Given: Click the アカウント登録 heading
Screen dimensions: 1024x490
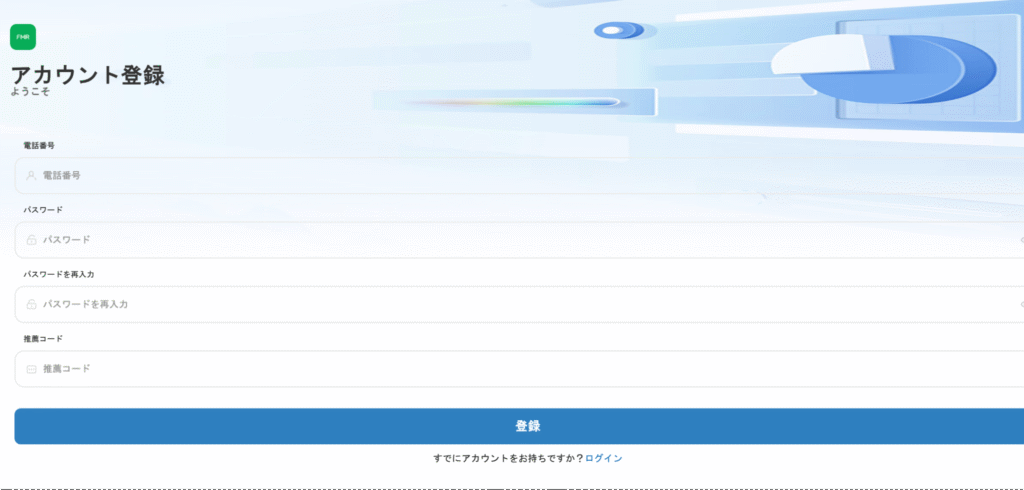Looking at the screenshot, I should click(88, 75).
